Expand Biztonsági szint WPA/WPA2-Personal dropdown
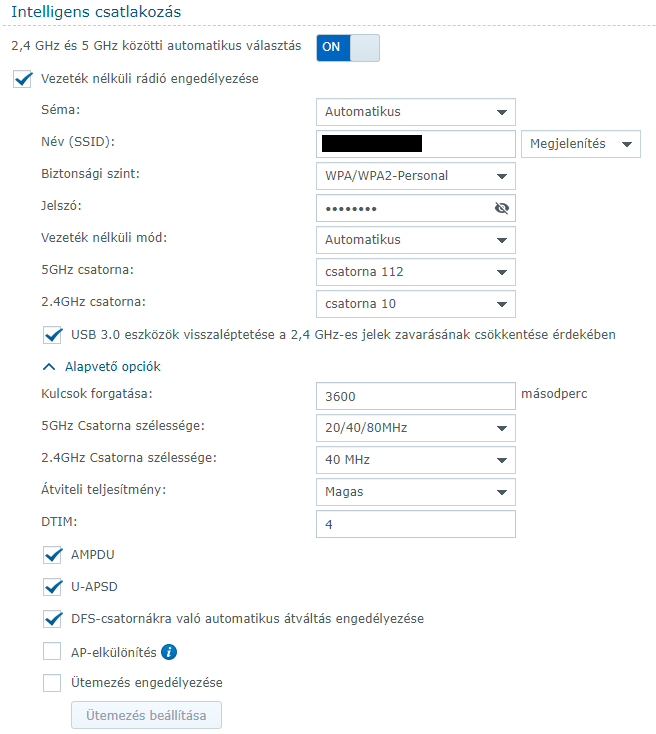The image size is (656, 734). [x=415, y=176]
